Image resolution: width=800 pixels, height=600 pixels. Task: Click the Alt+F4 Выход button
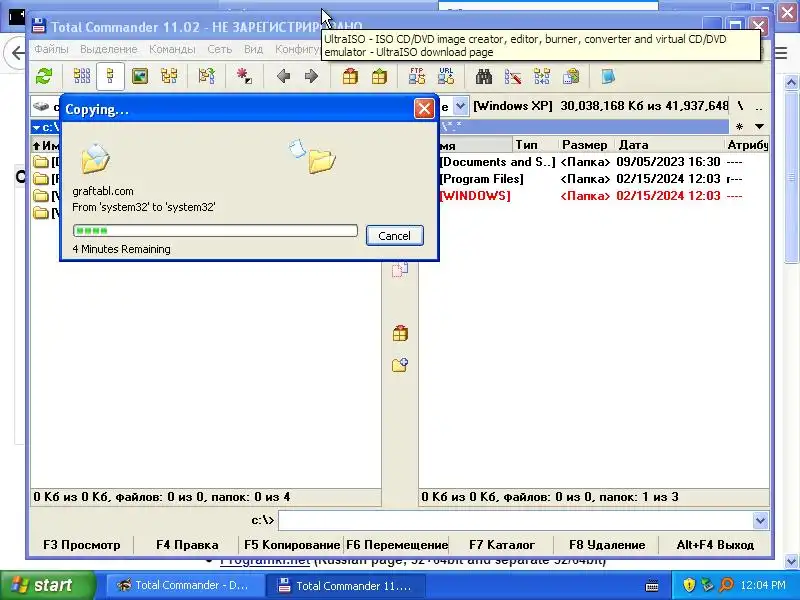[715, 545]
